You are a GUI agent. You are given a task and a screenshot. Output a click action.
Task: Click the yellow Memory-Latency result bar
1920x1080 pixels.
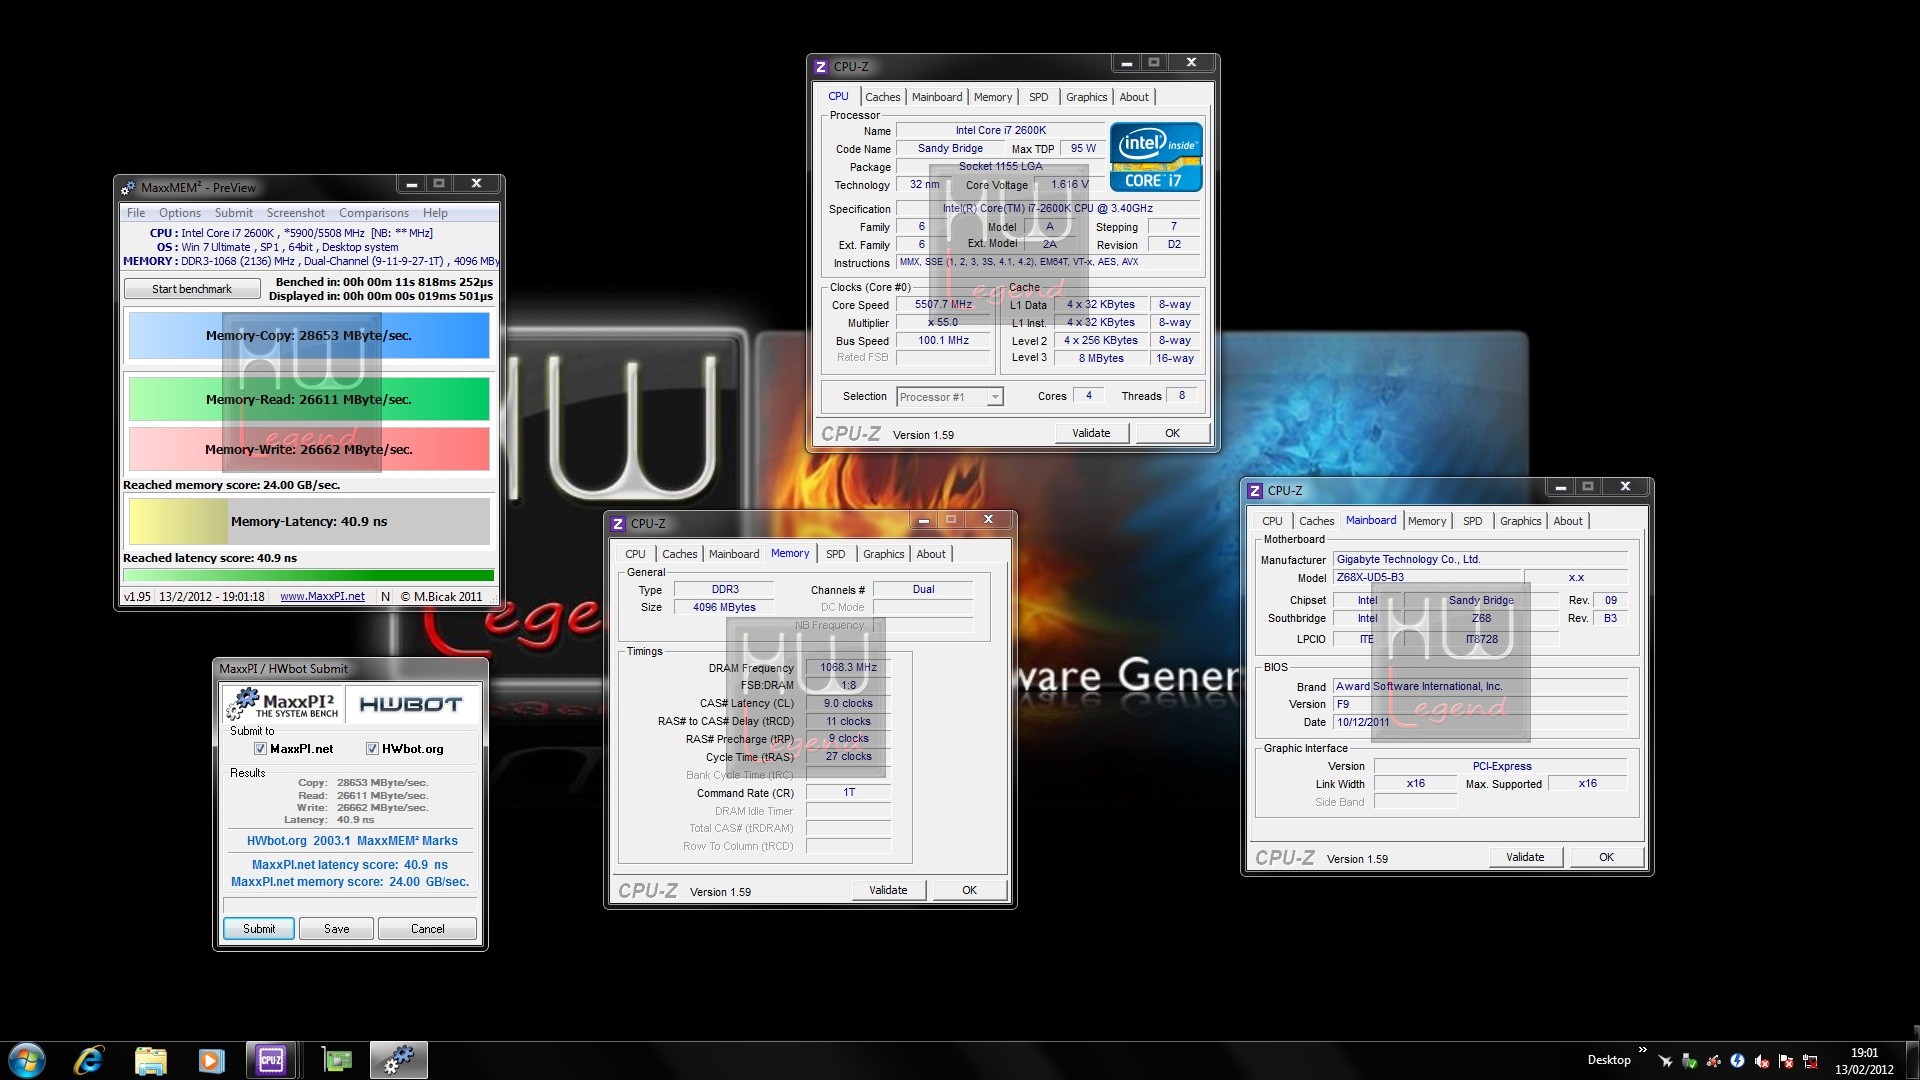pos(309,521)
